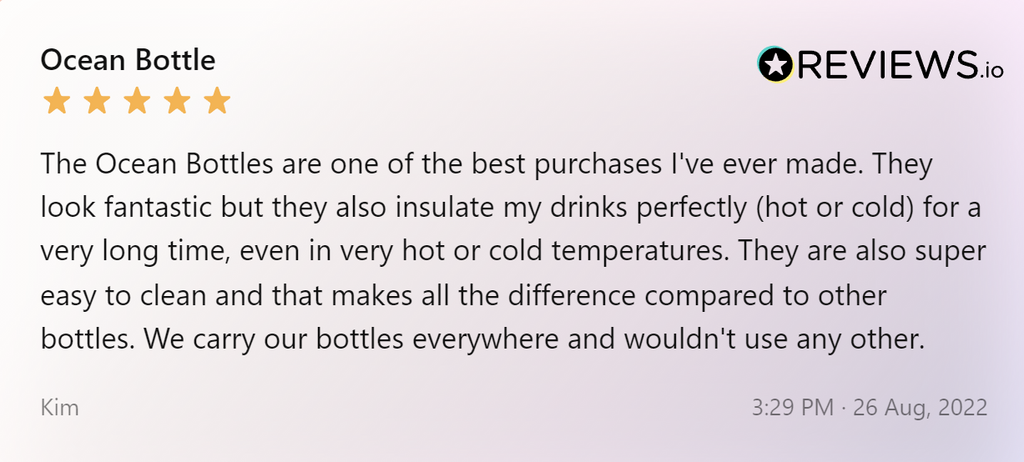
Task: Open reviewer name "Kim"
Action: 59,408
